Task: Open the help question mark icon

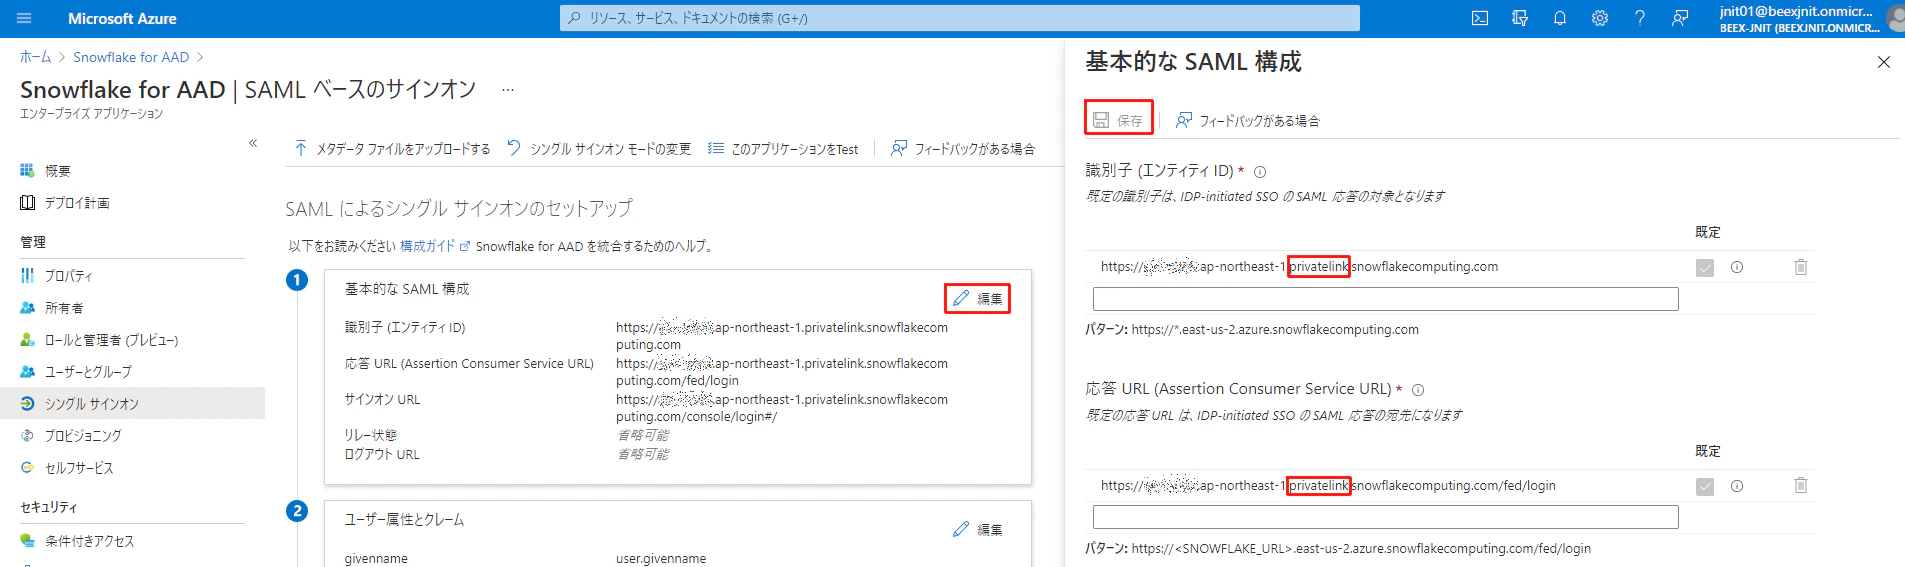Action: (x=1640, y=18)
